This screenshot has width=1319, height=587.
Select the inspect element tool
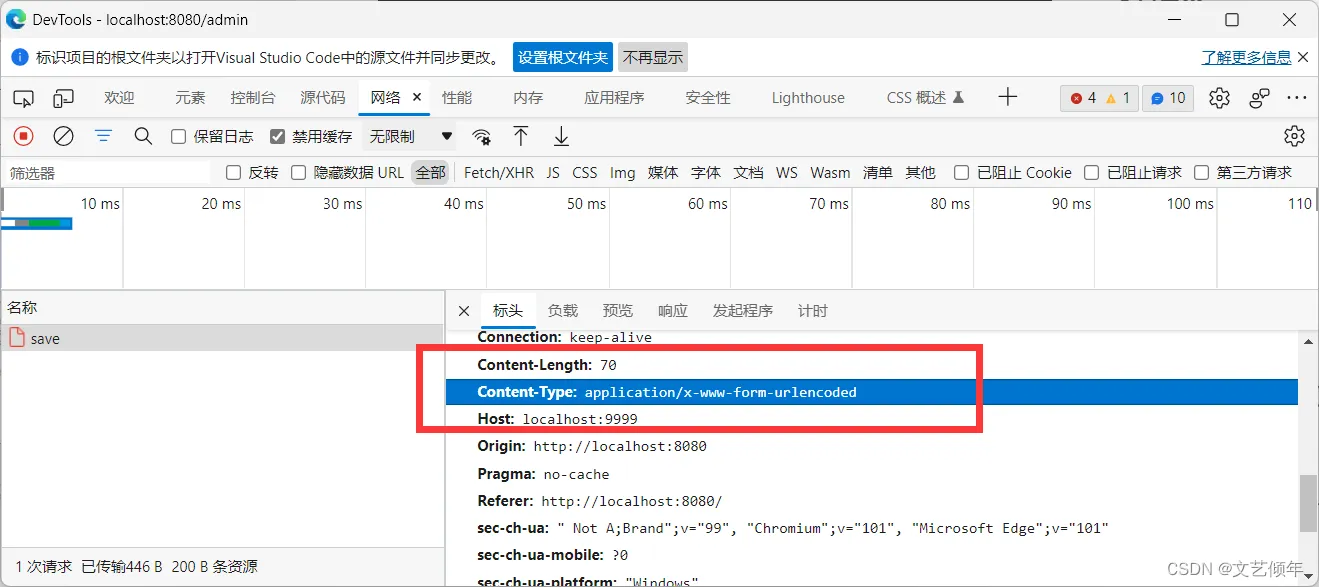coord(24,97)
